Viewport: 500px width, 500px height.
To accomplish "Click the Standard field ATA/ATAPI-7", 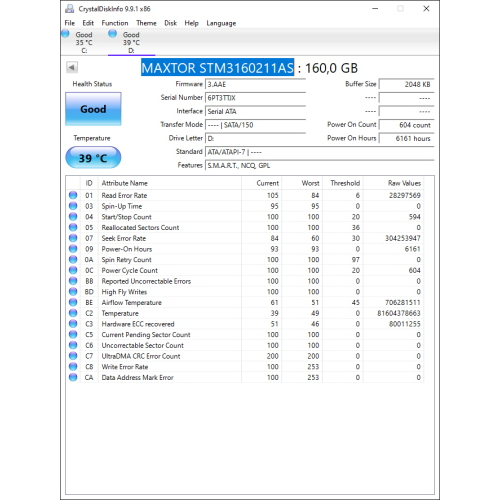I will [320, 152].
